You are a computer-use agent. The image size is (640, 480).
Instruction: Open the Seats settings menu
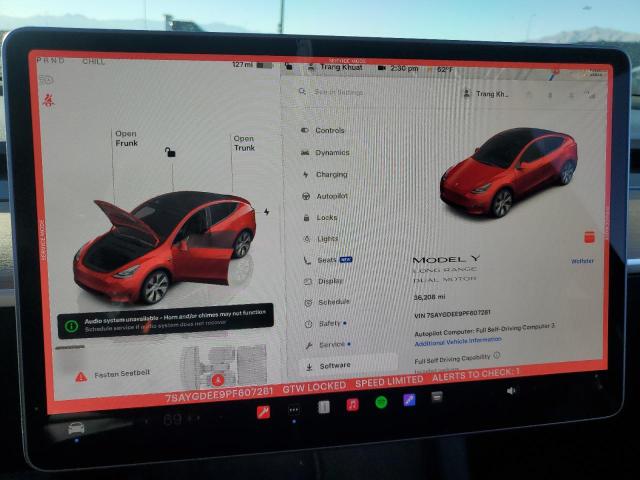328,260
